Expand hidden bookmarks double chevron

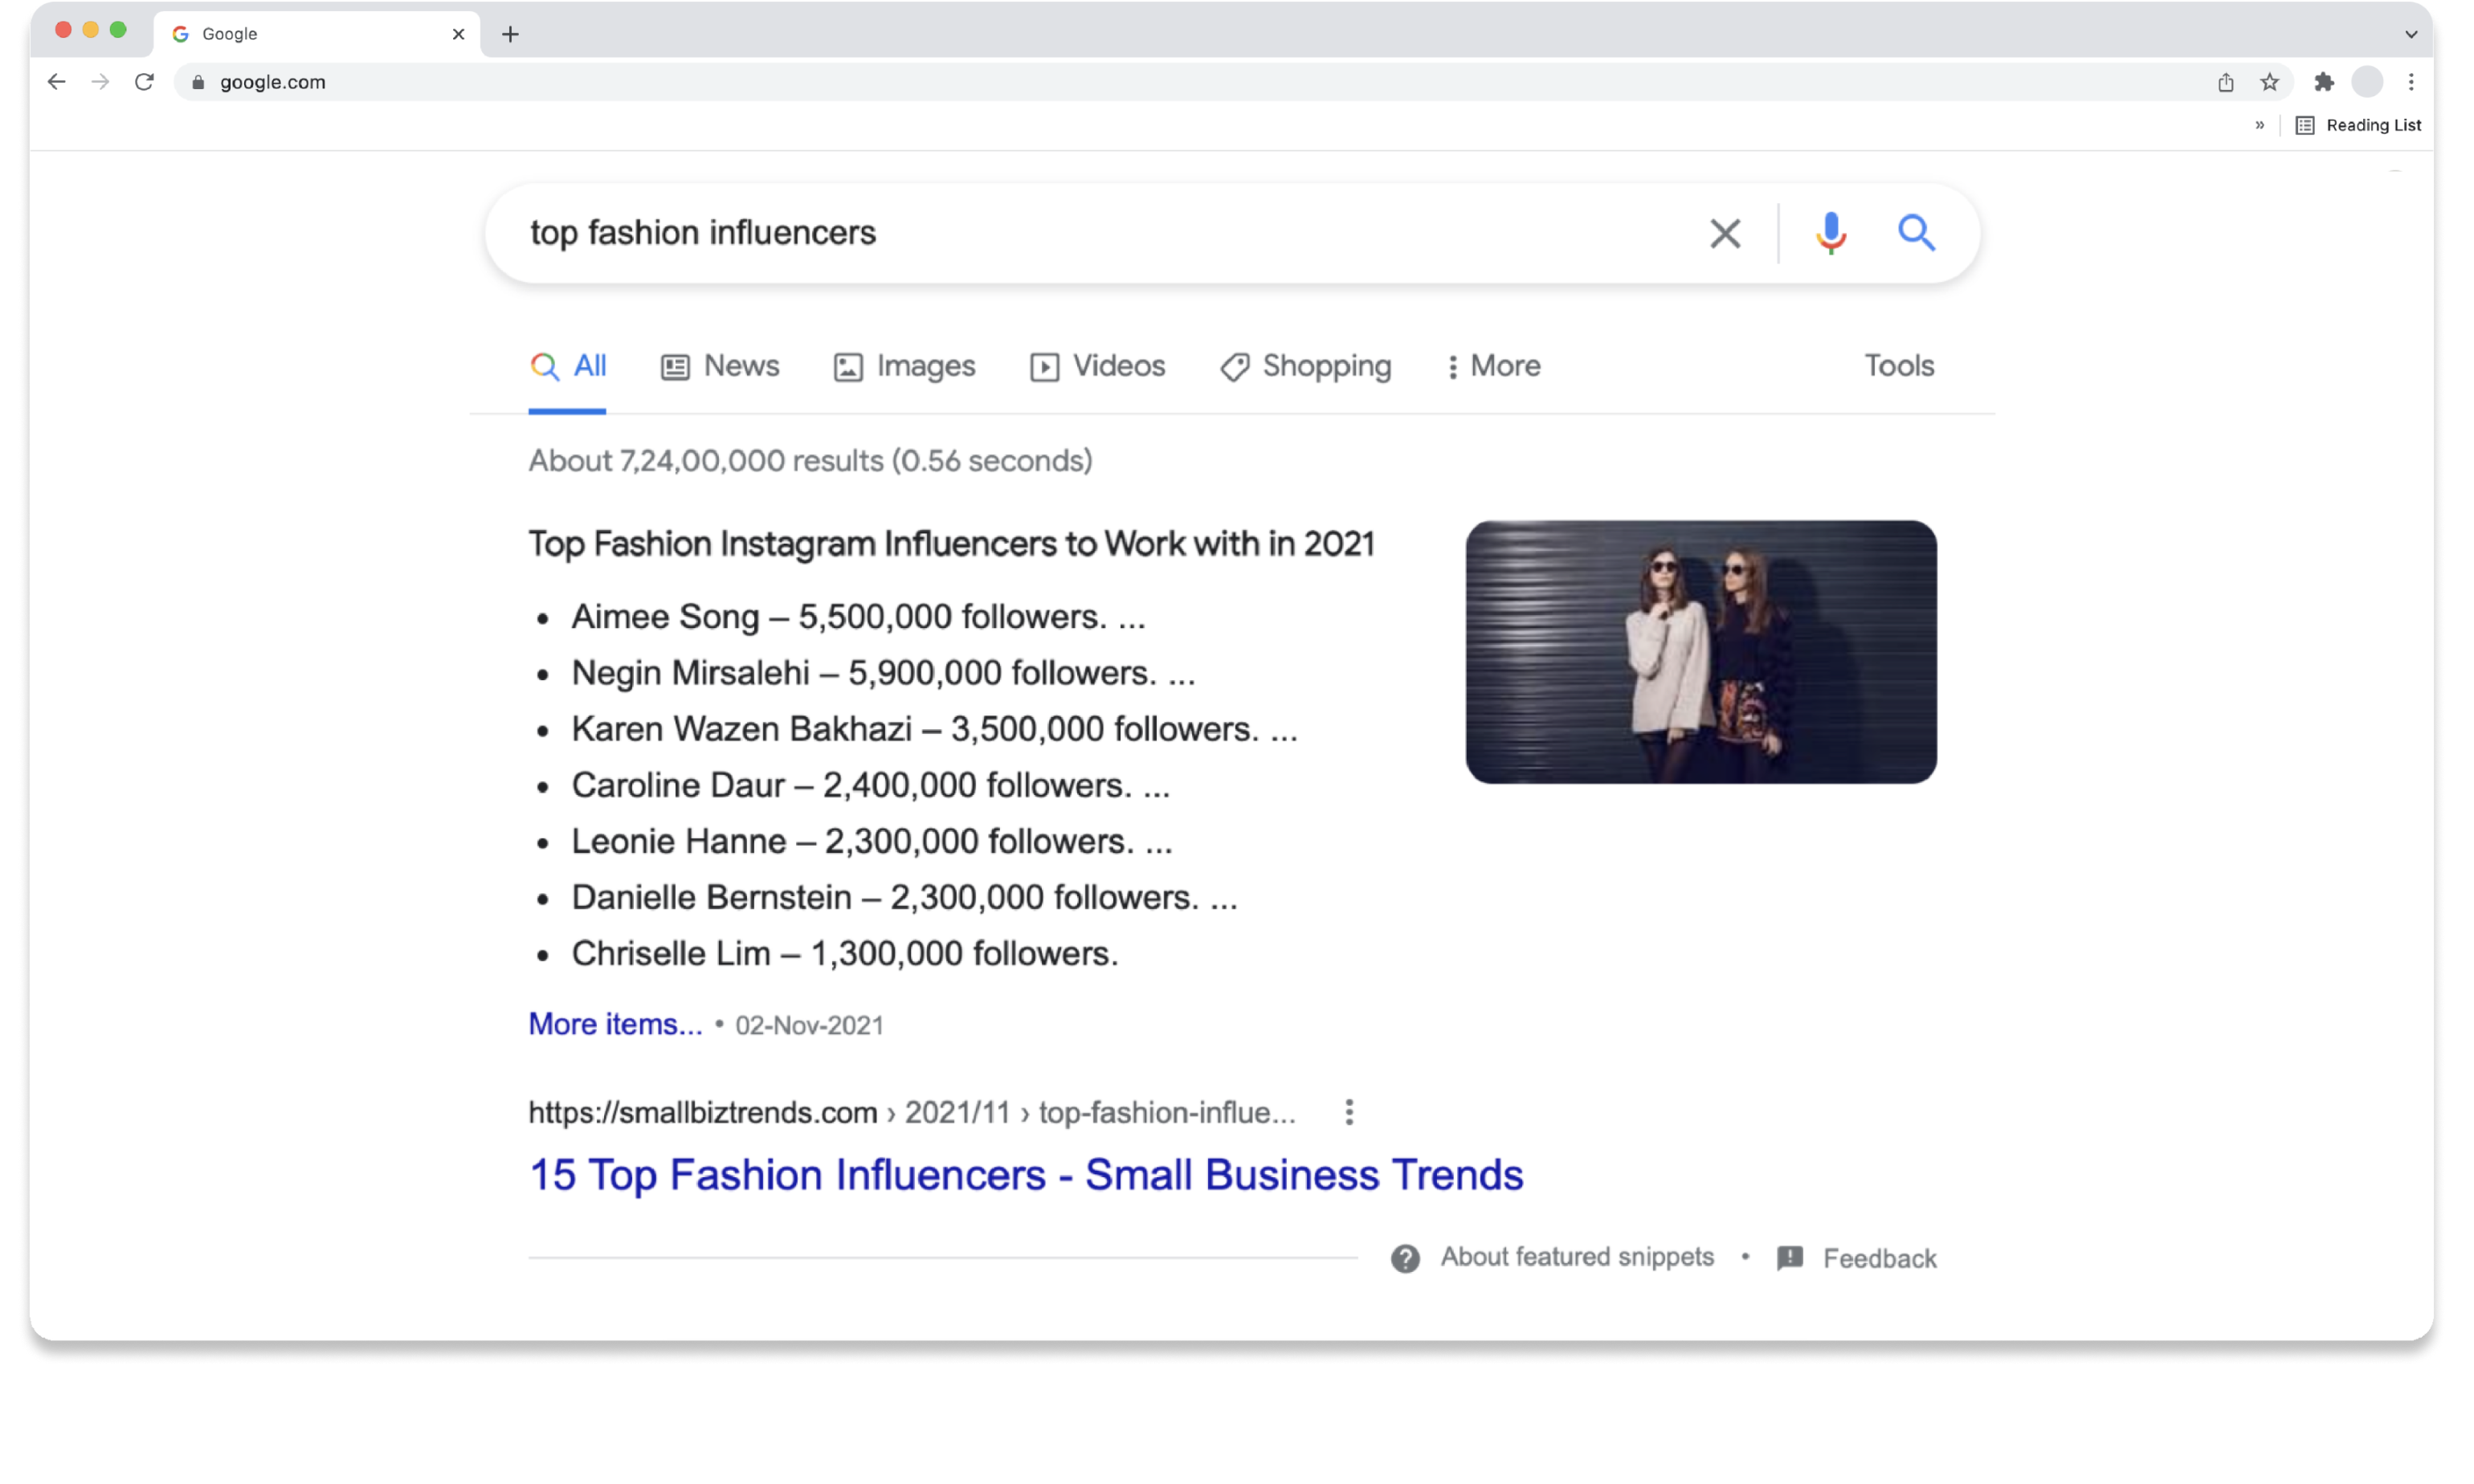pyautogui.click(x=2259, y=125)
